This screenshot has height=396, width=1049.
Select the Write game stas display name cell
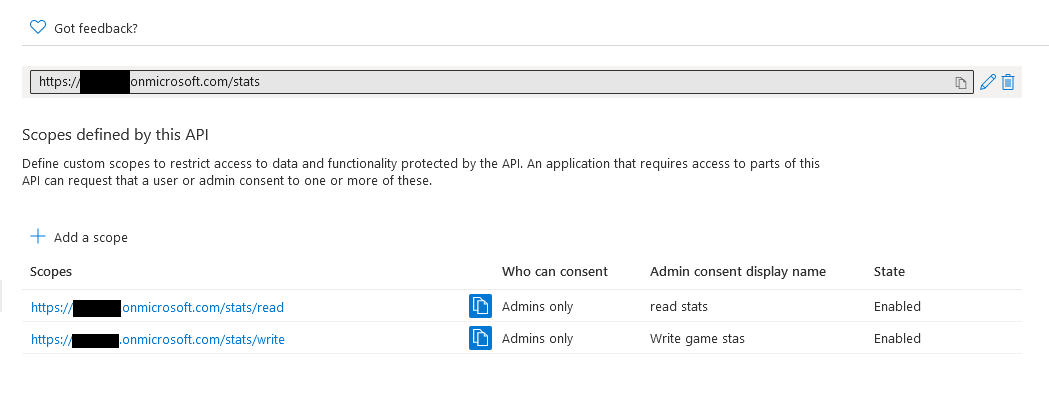697,338
